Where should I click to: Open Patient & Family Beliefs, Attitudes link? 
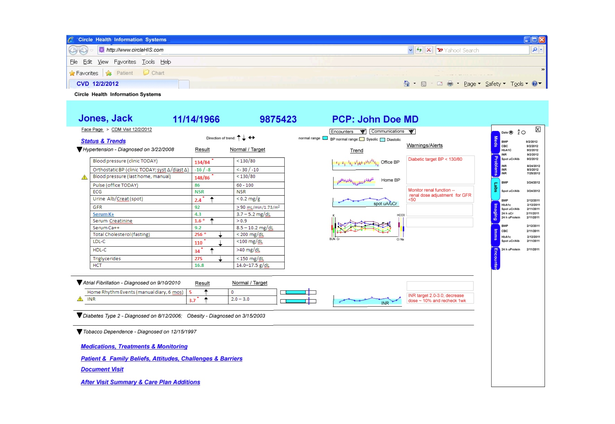(x=162, y=358)
